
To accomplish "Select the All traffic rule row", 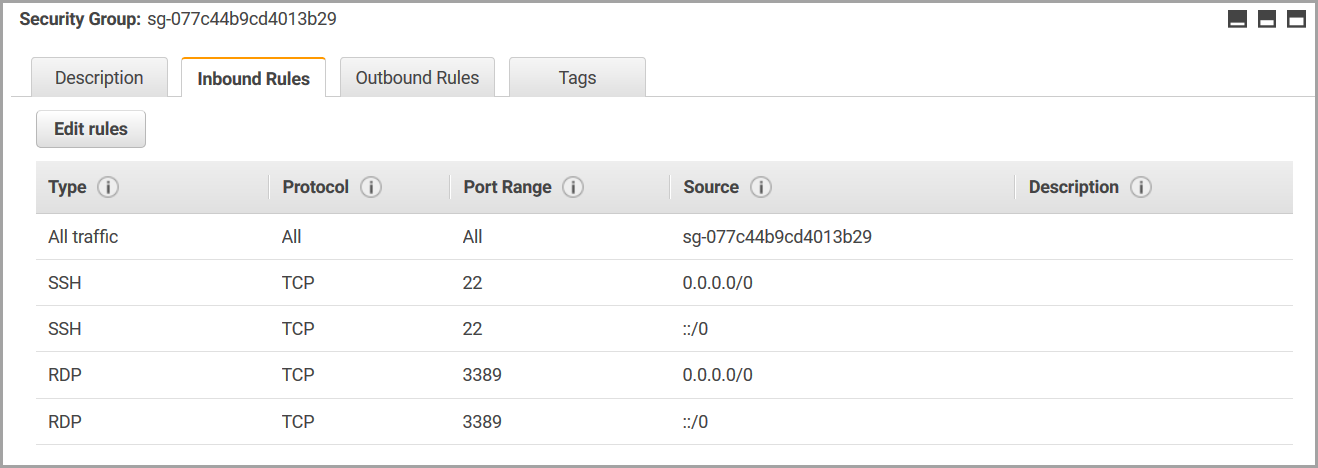I will coord(83,237).
